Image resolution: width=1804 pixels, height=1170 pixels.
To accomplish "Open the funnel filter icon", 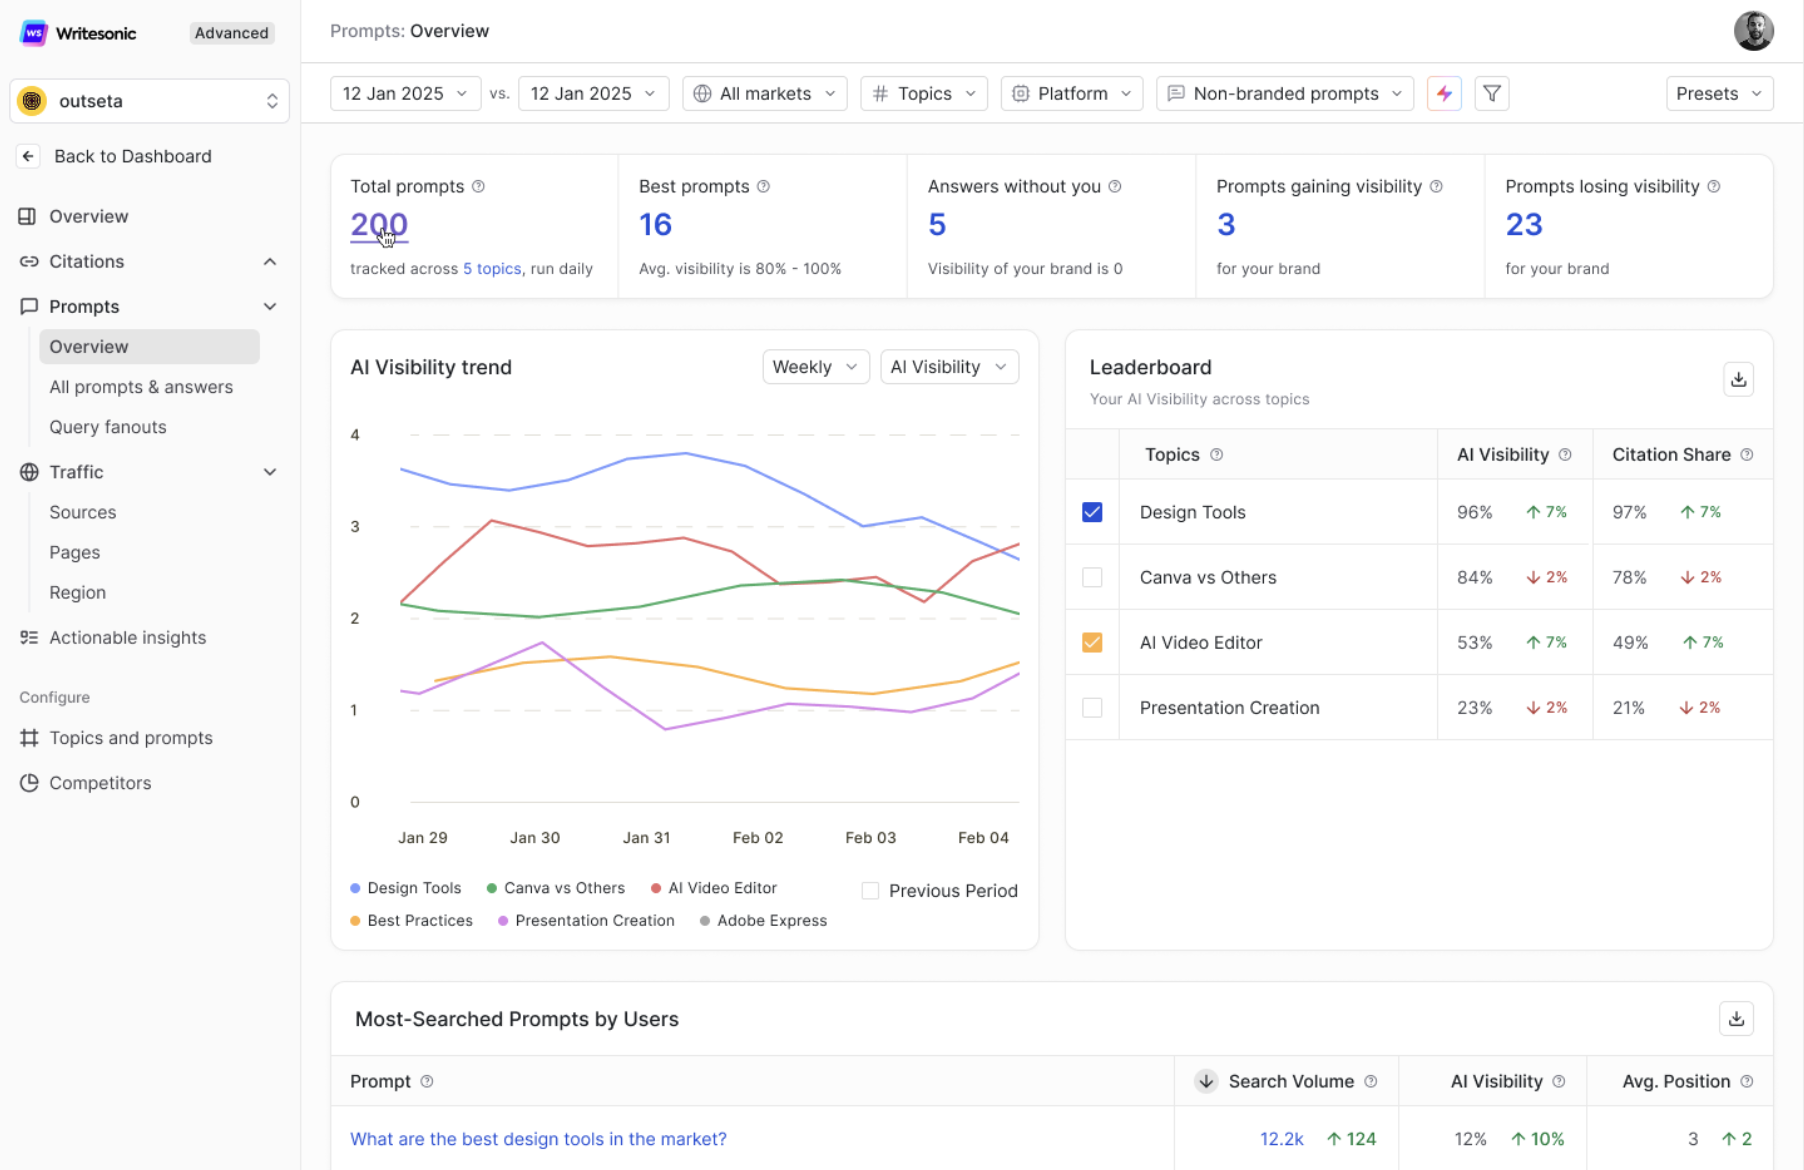I will tap(1491, 93).
